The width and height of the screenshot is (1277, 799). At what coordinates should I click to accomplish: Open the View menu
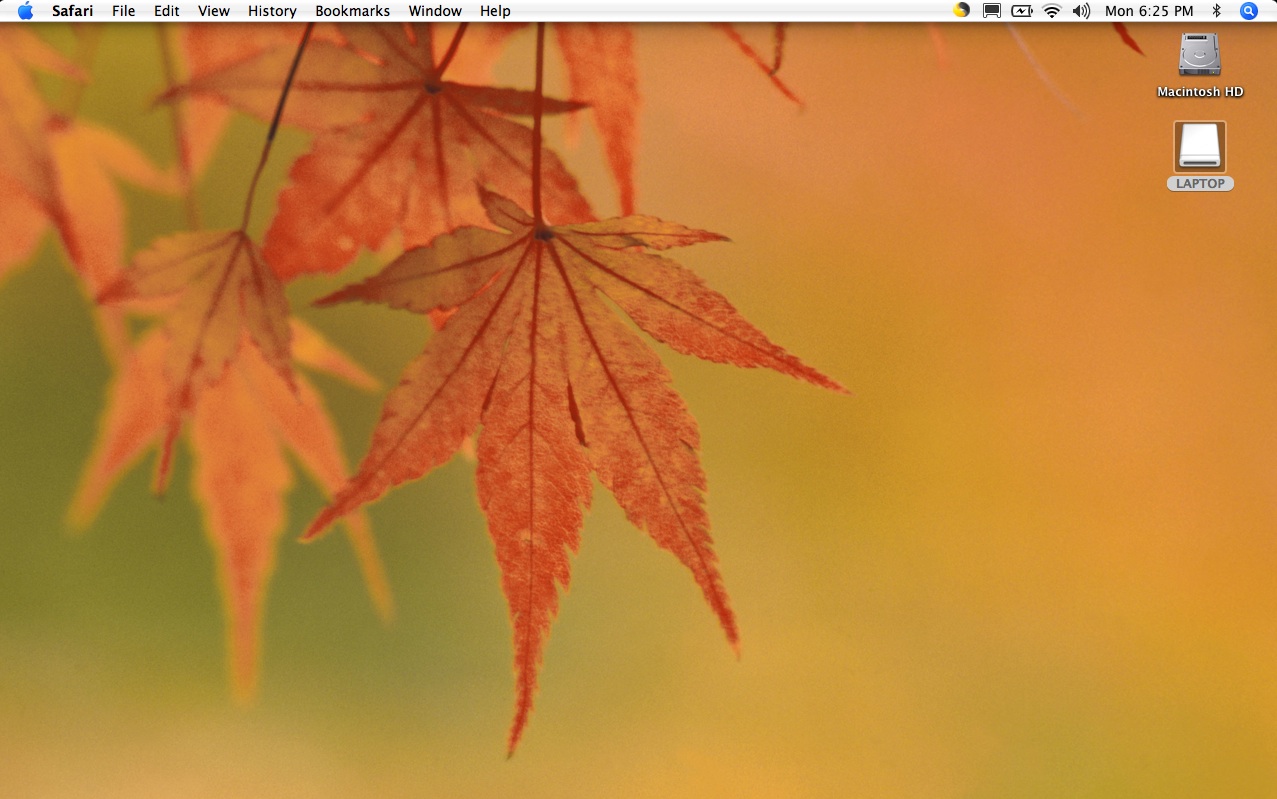214,11
